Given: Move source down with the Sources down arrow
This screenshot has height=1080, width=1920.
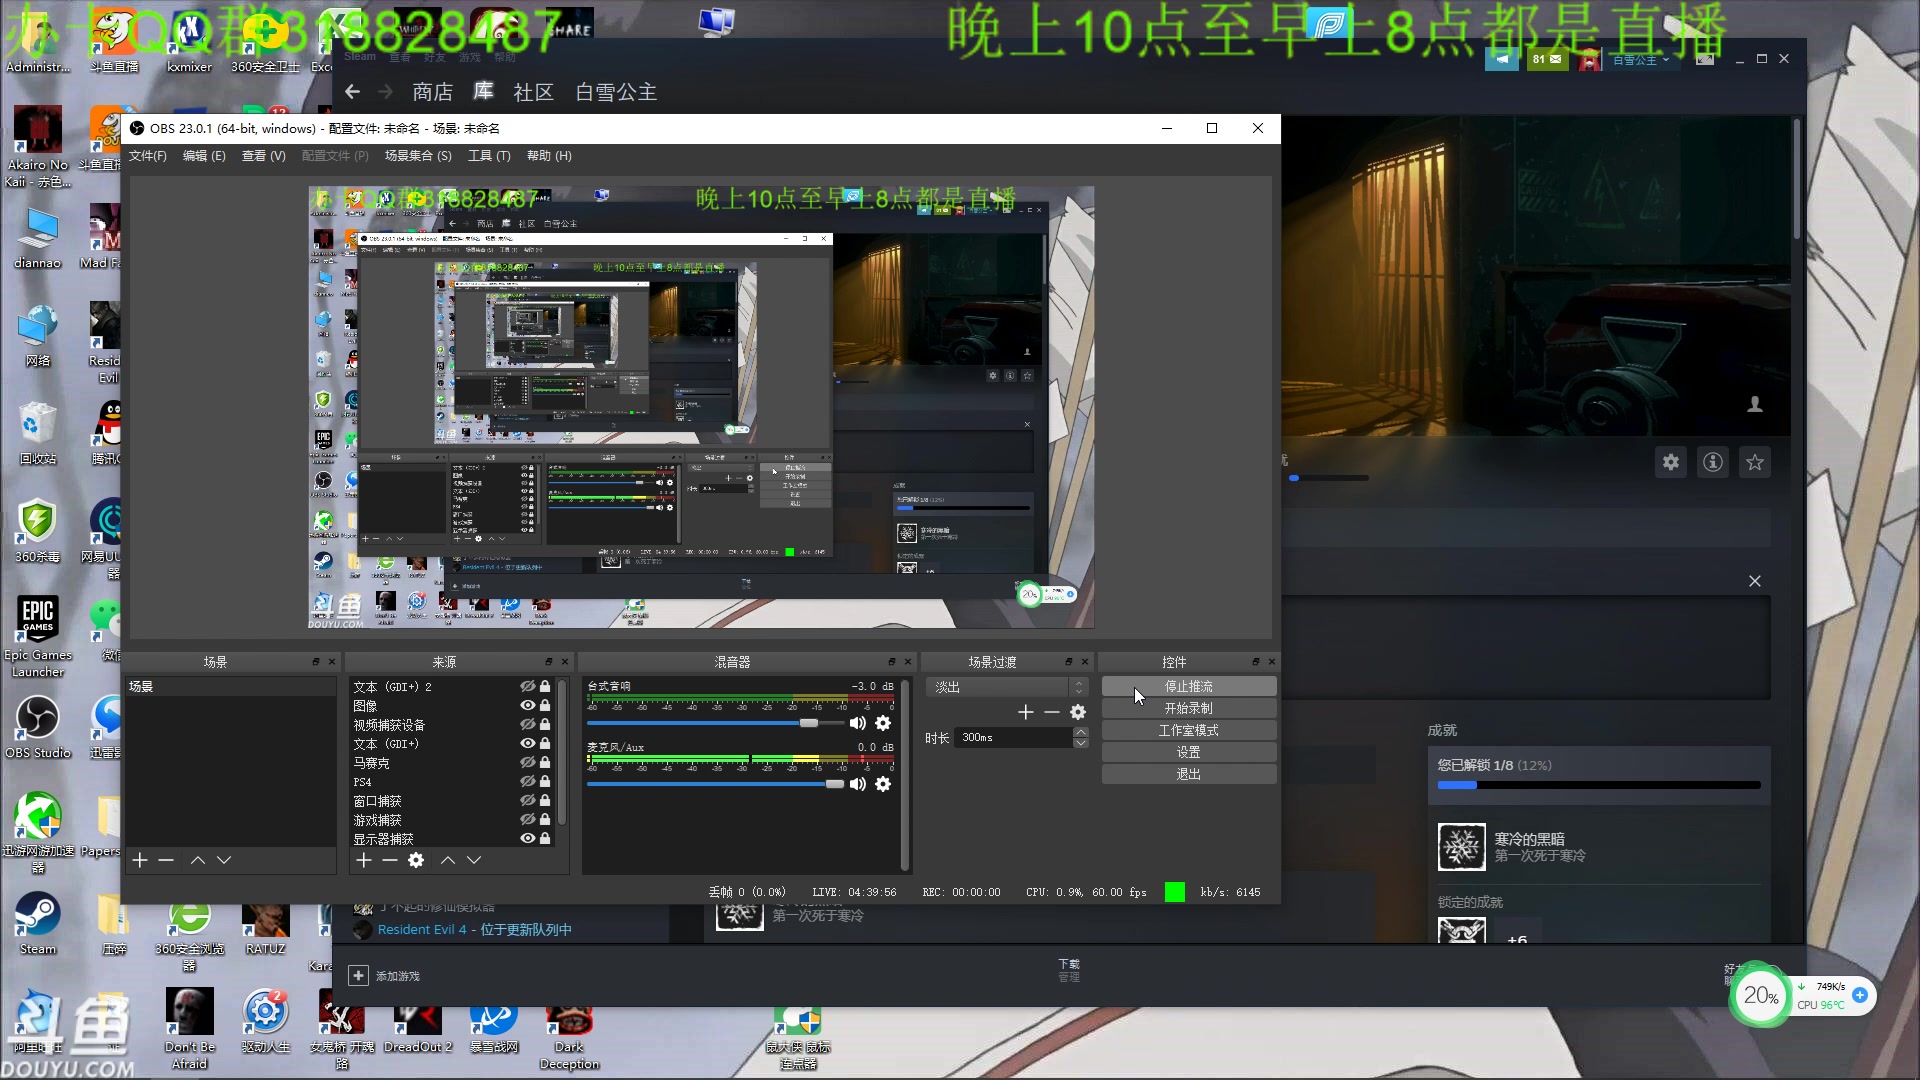Looking at the screenshot, I should (474, 860).
